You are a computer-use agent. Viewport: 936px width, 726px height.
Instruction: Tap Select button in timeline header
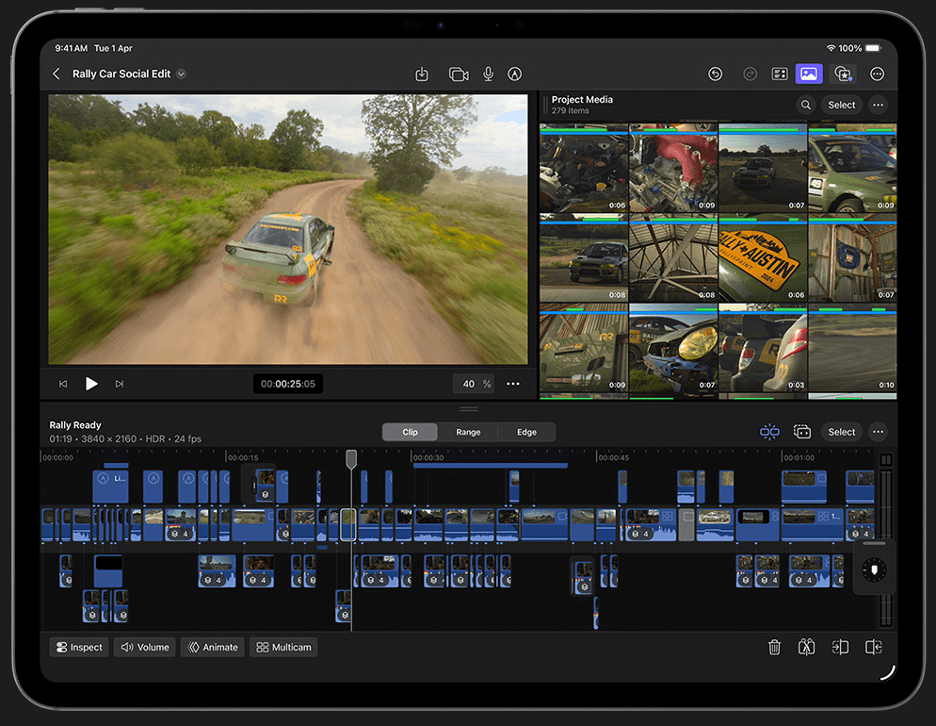point(842,432)
